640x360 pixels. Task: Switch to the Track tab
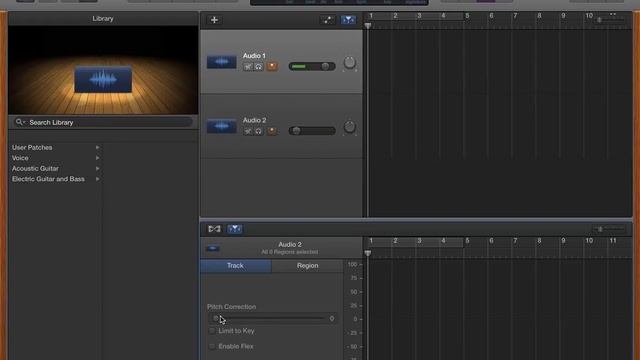point(236,266)
